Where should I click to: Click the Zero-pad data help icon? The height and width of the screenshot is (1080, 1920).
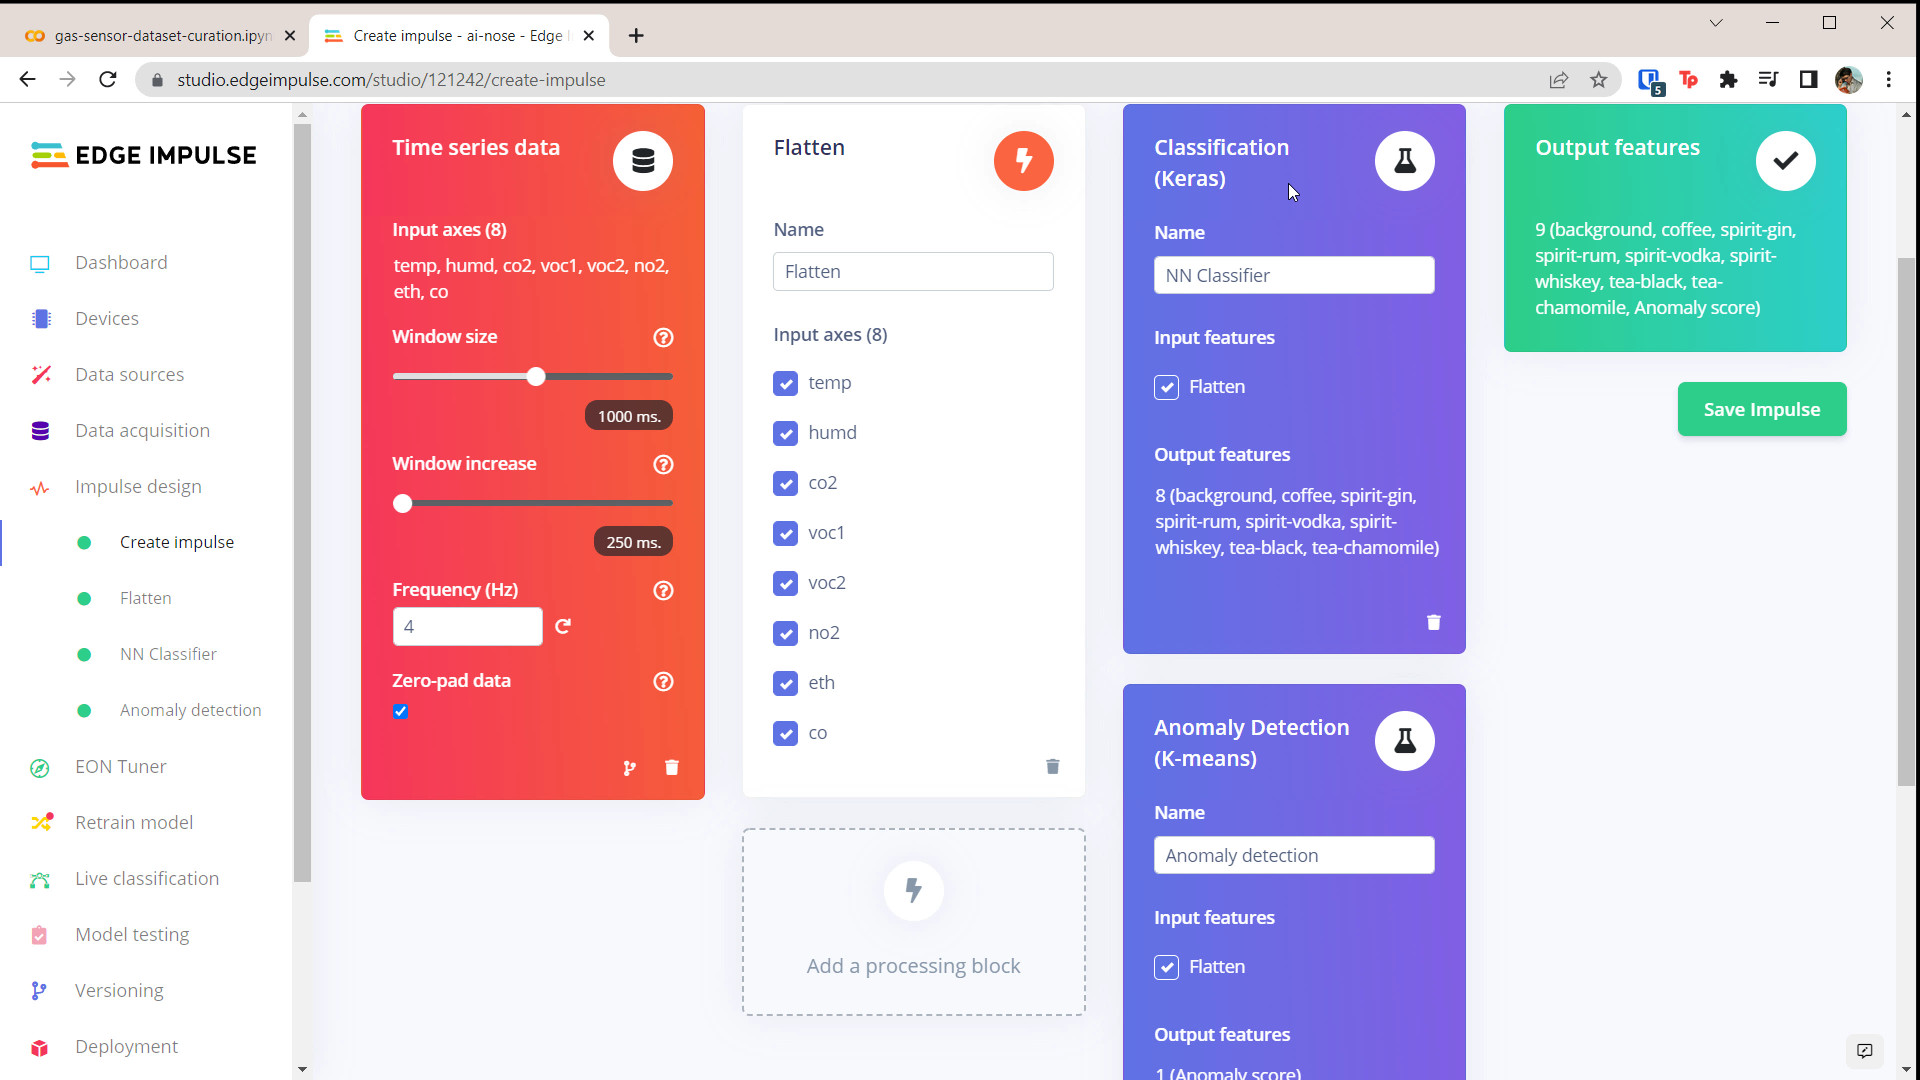[663, 682]
